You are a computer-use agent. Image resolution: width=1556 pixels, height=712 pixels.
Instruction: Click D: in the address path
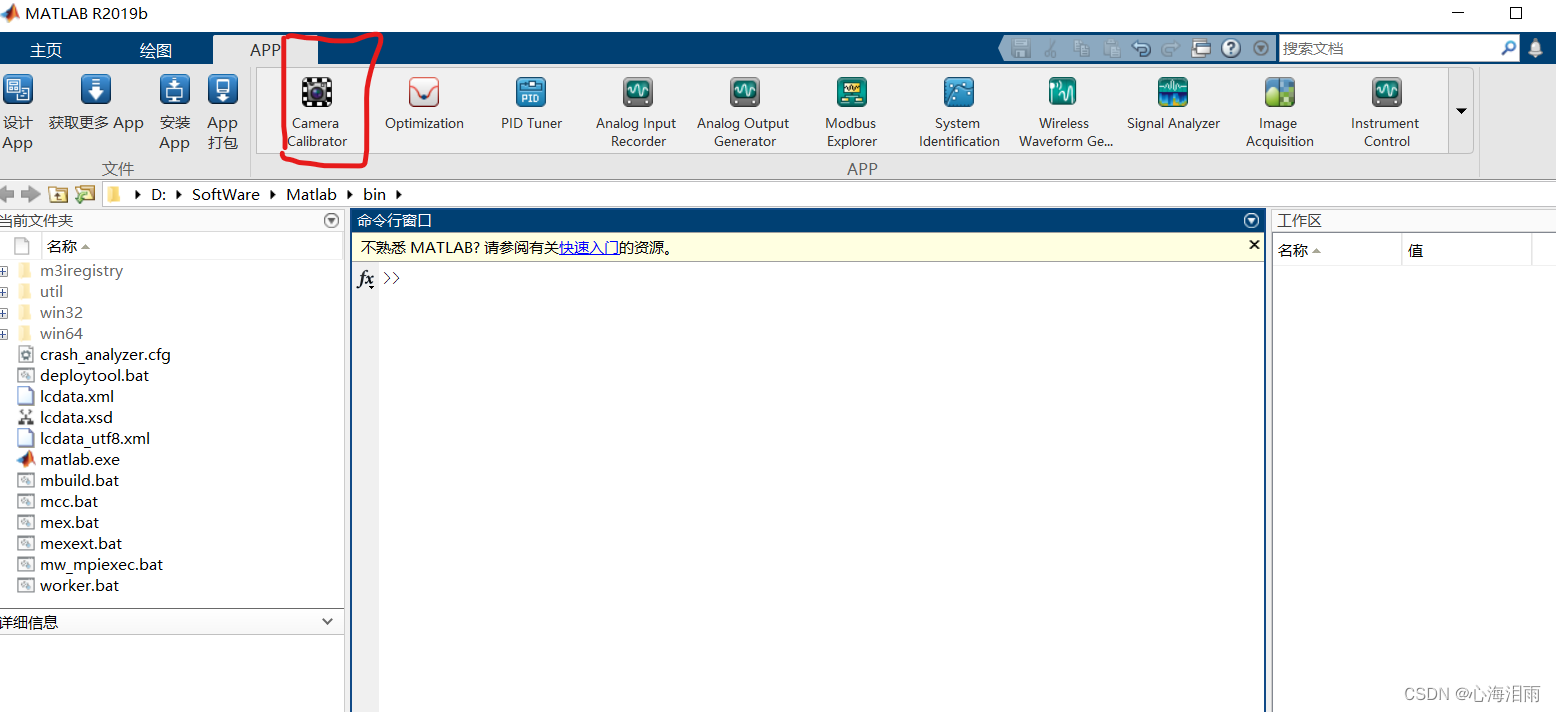[x=158, y=194]
